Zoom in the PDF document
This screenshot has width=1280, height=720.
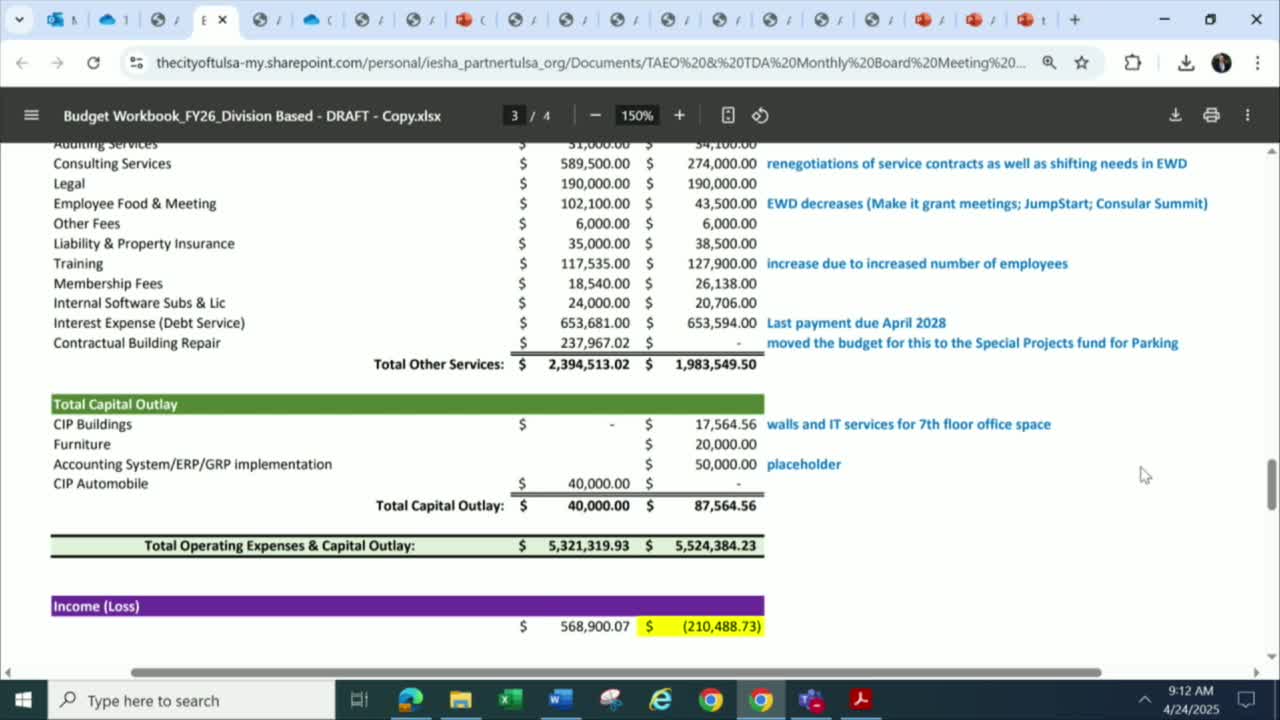coord(679,115)
